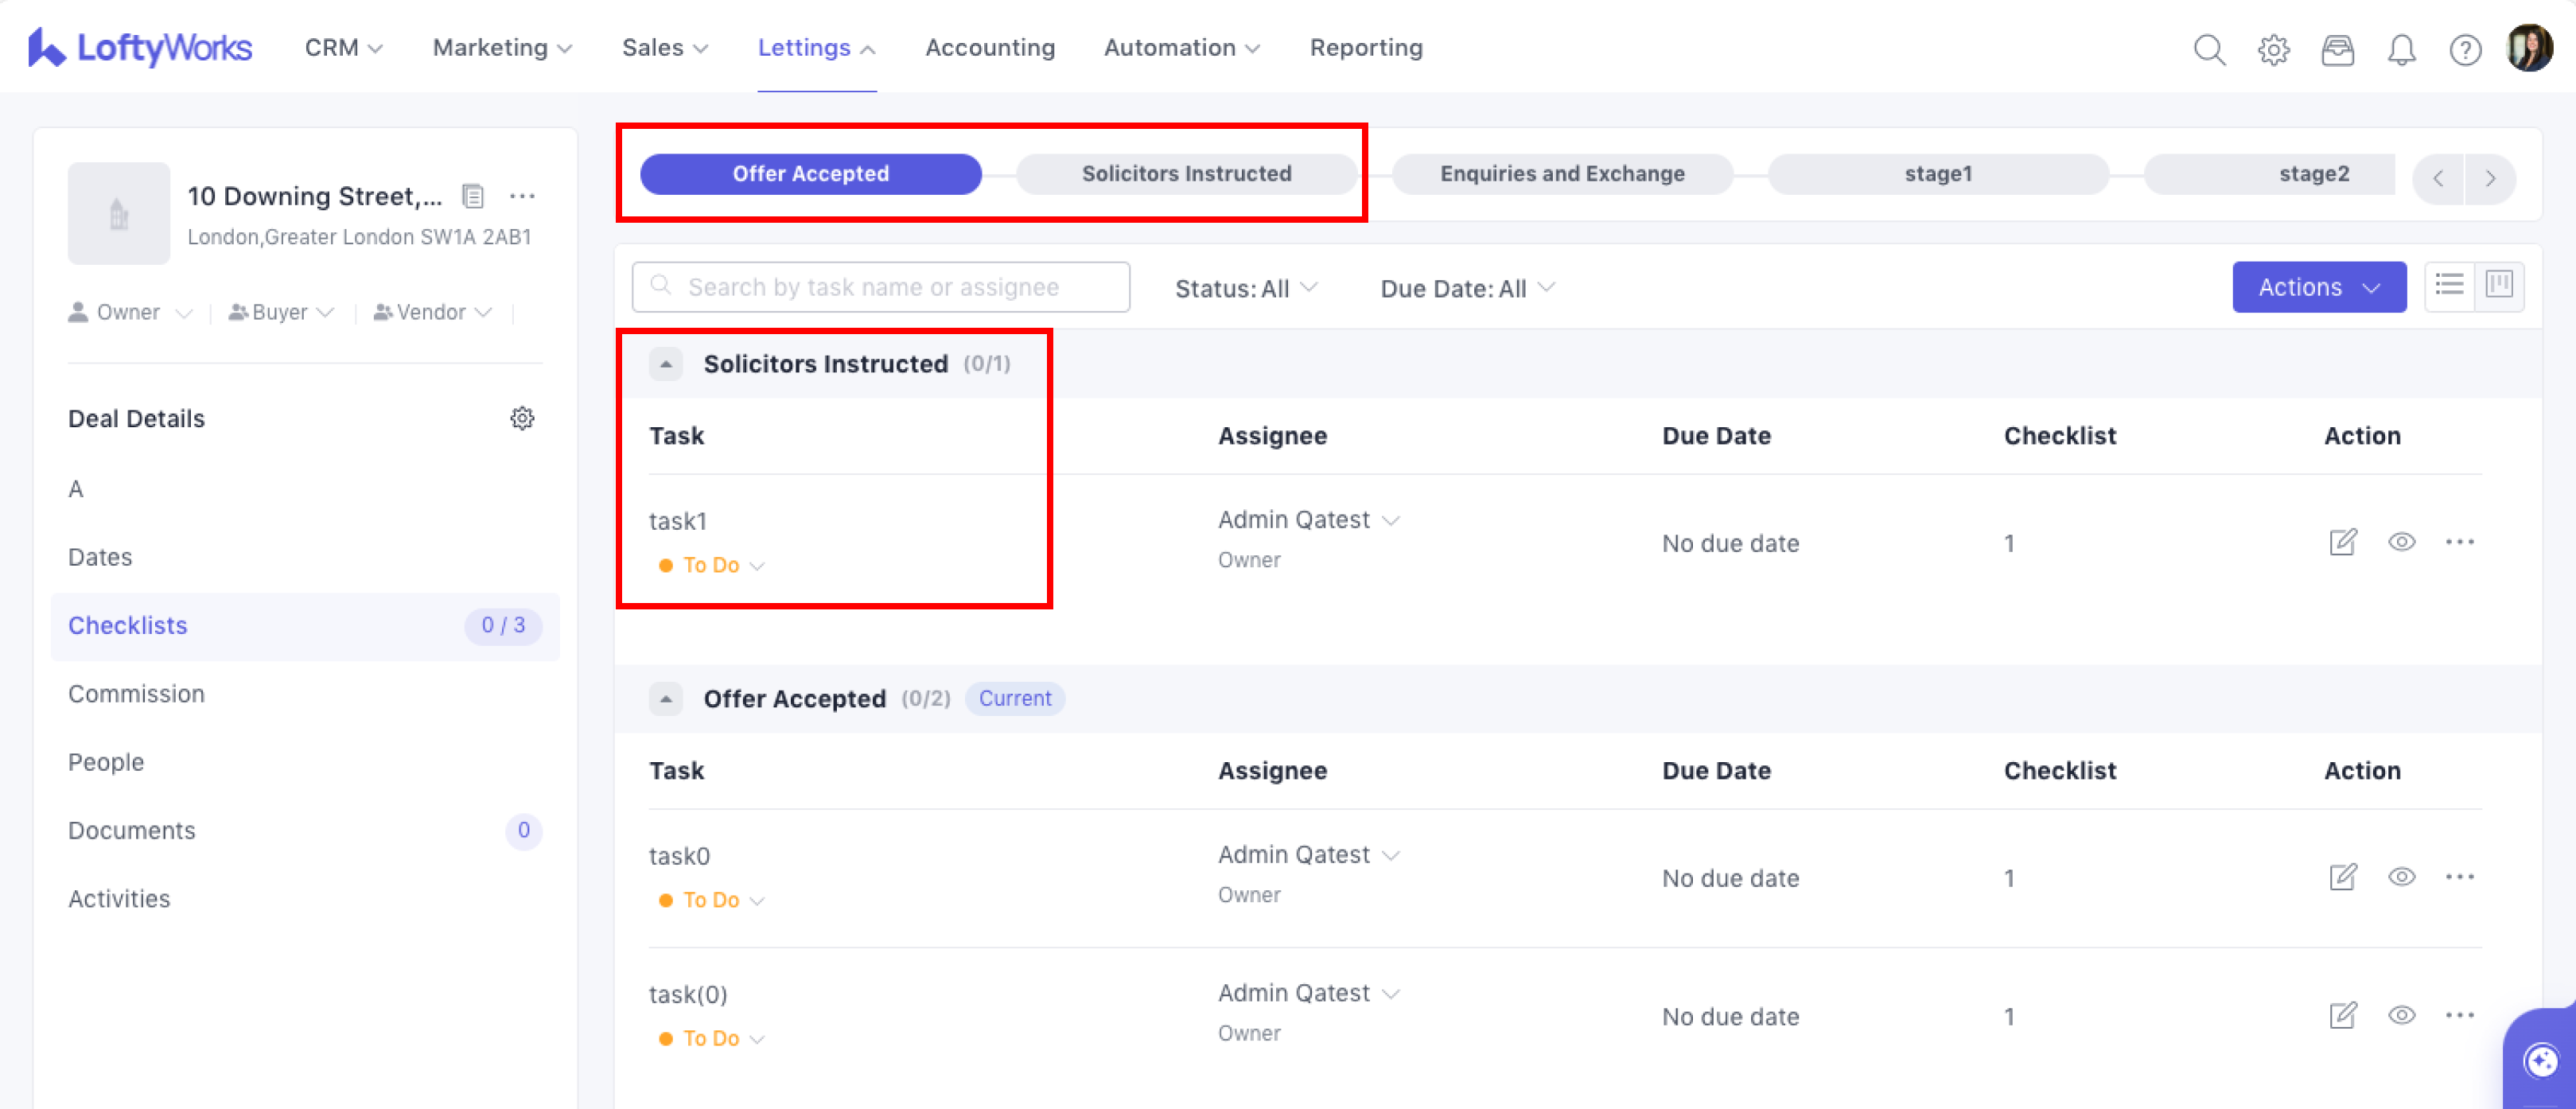Open the global search icon
The width and height of the screenshot is (2576, 1109).
pyautogui.click(x=2209, y=49)
